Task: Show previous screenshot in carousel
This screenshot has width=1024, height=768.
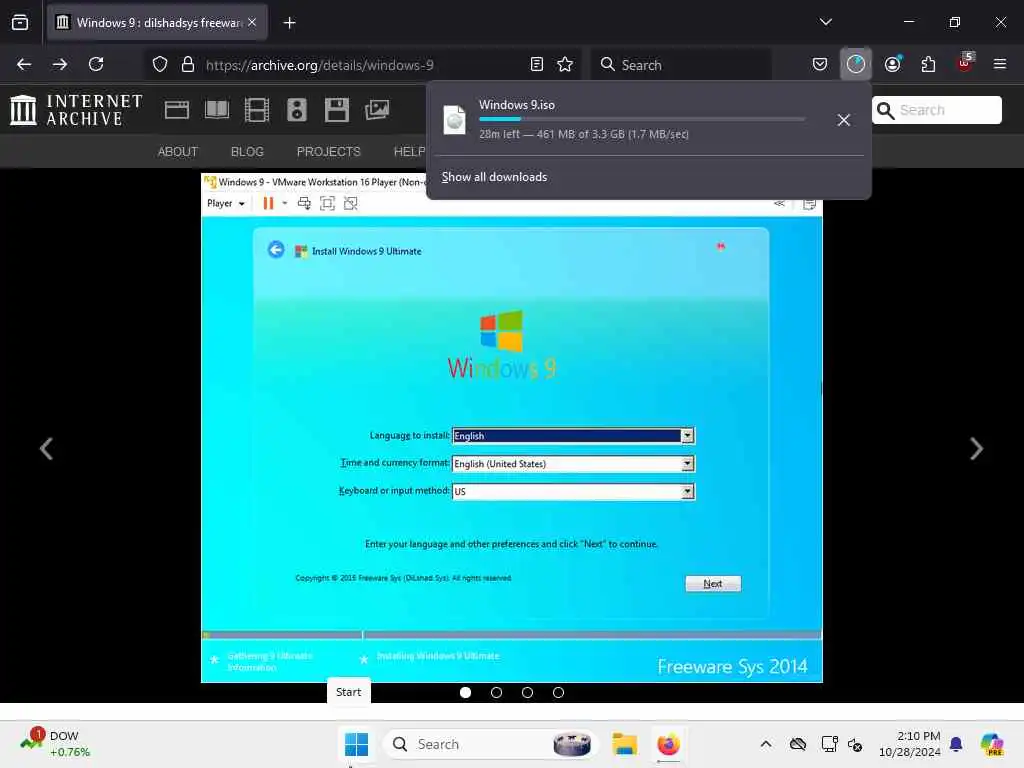Action: (x=46, y=449)
